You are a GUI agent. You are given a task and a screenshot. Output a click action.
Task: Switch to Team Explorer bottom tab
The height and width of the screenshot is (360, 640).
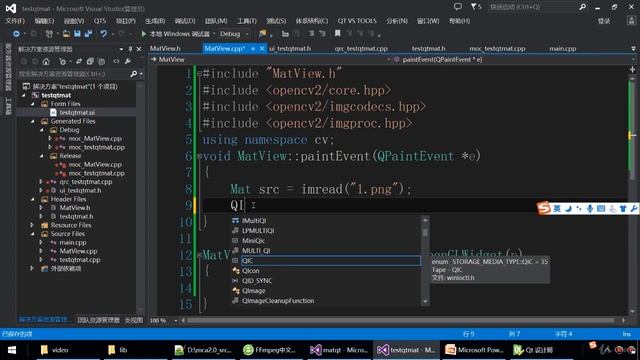pos(98,320)
